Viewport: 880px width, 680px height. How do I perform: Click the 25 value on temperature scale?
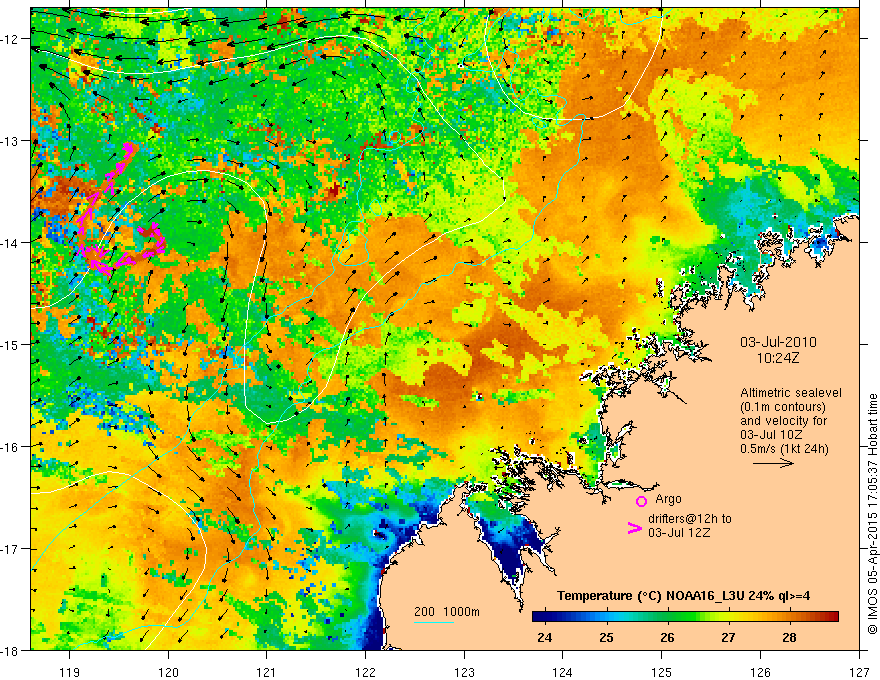[606, 637]
